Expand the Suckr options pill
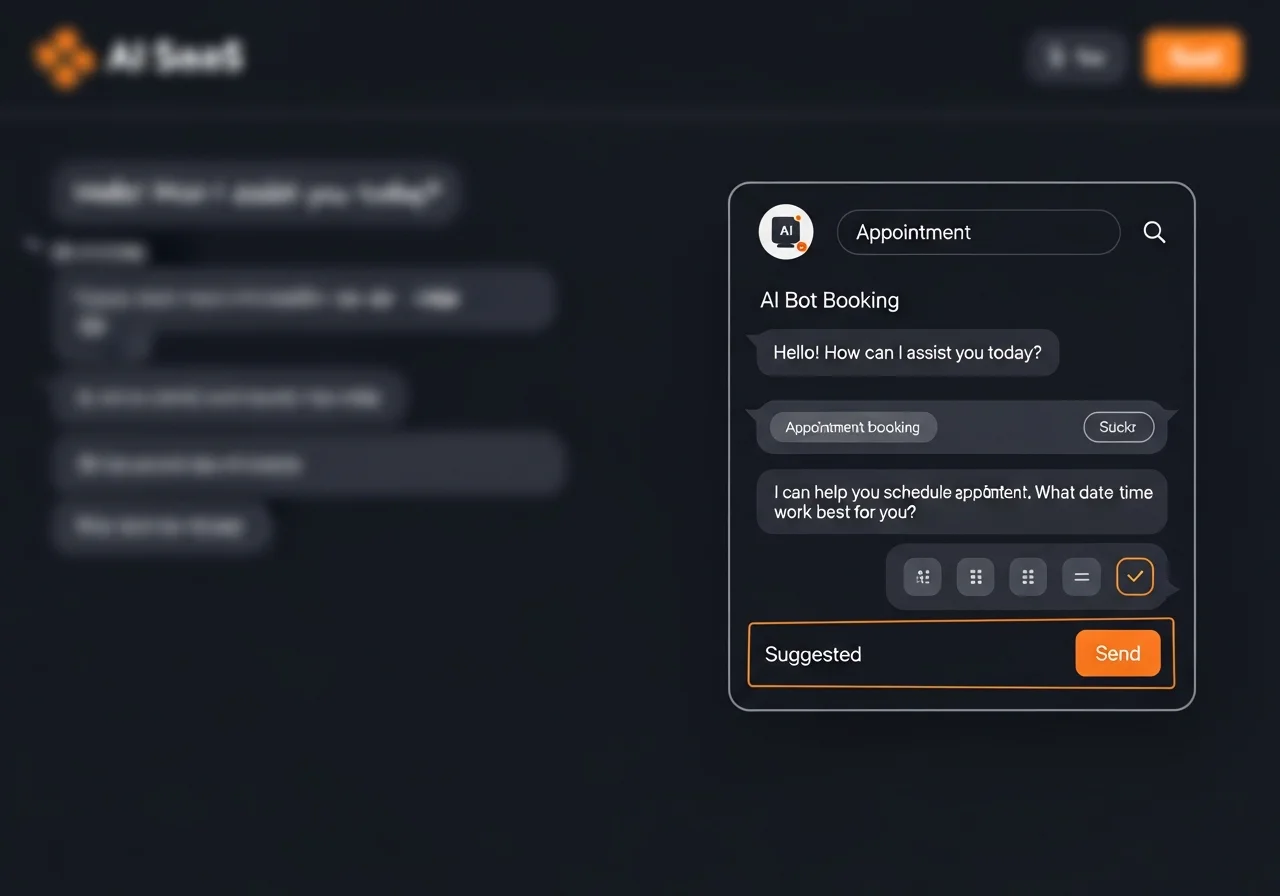Screen dimensions: 1280x896 tap(1118, 427)
